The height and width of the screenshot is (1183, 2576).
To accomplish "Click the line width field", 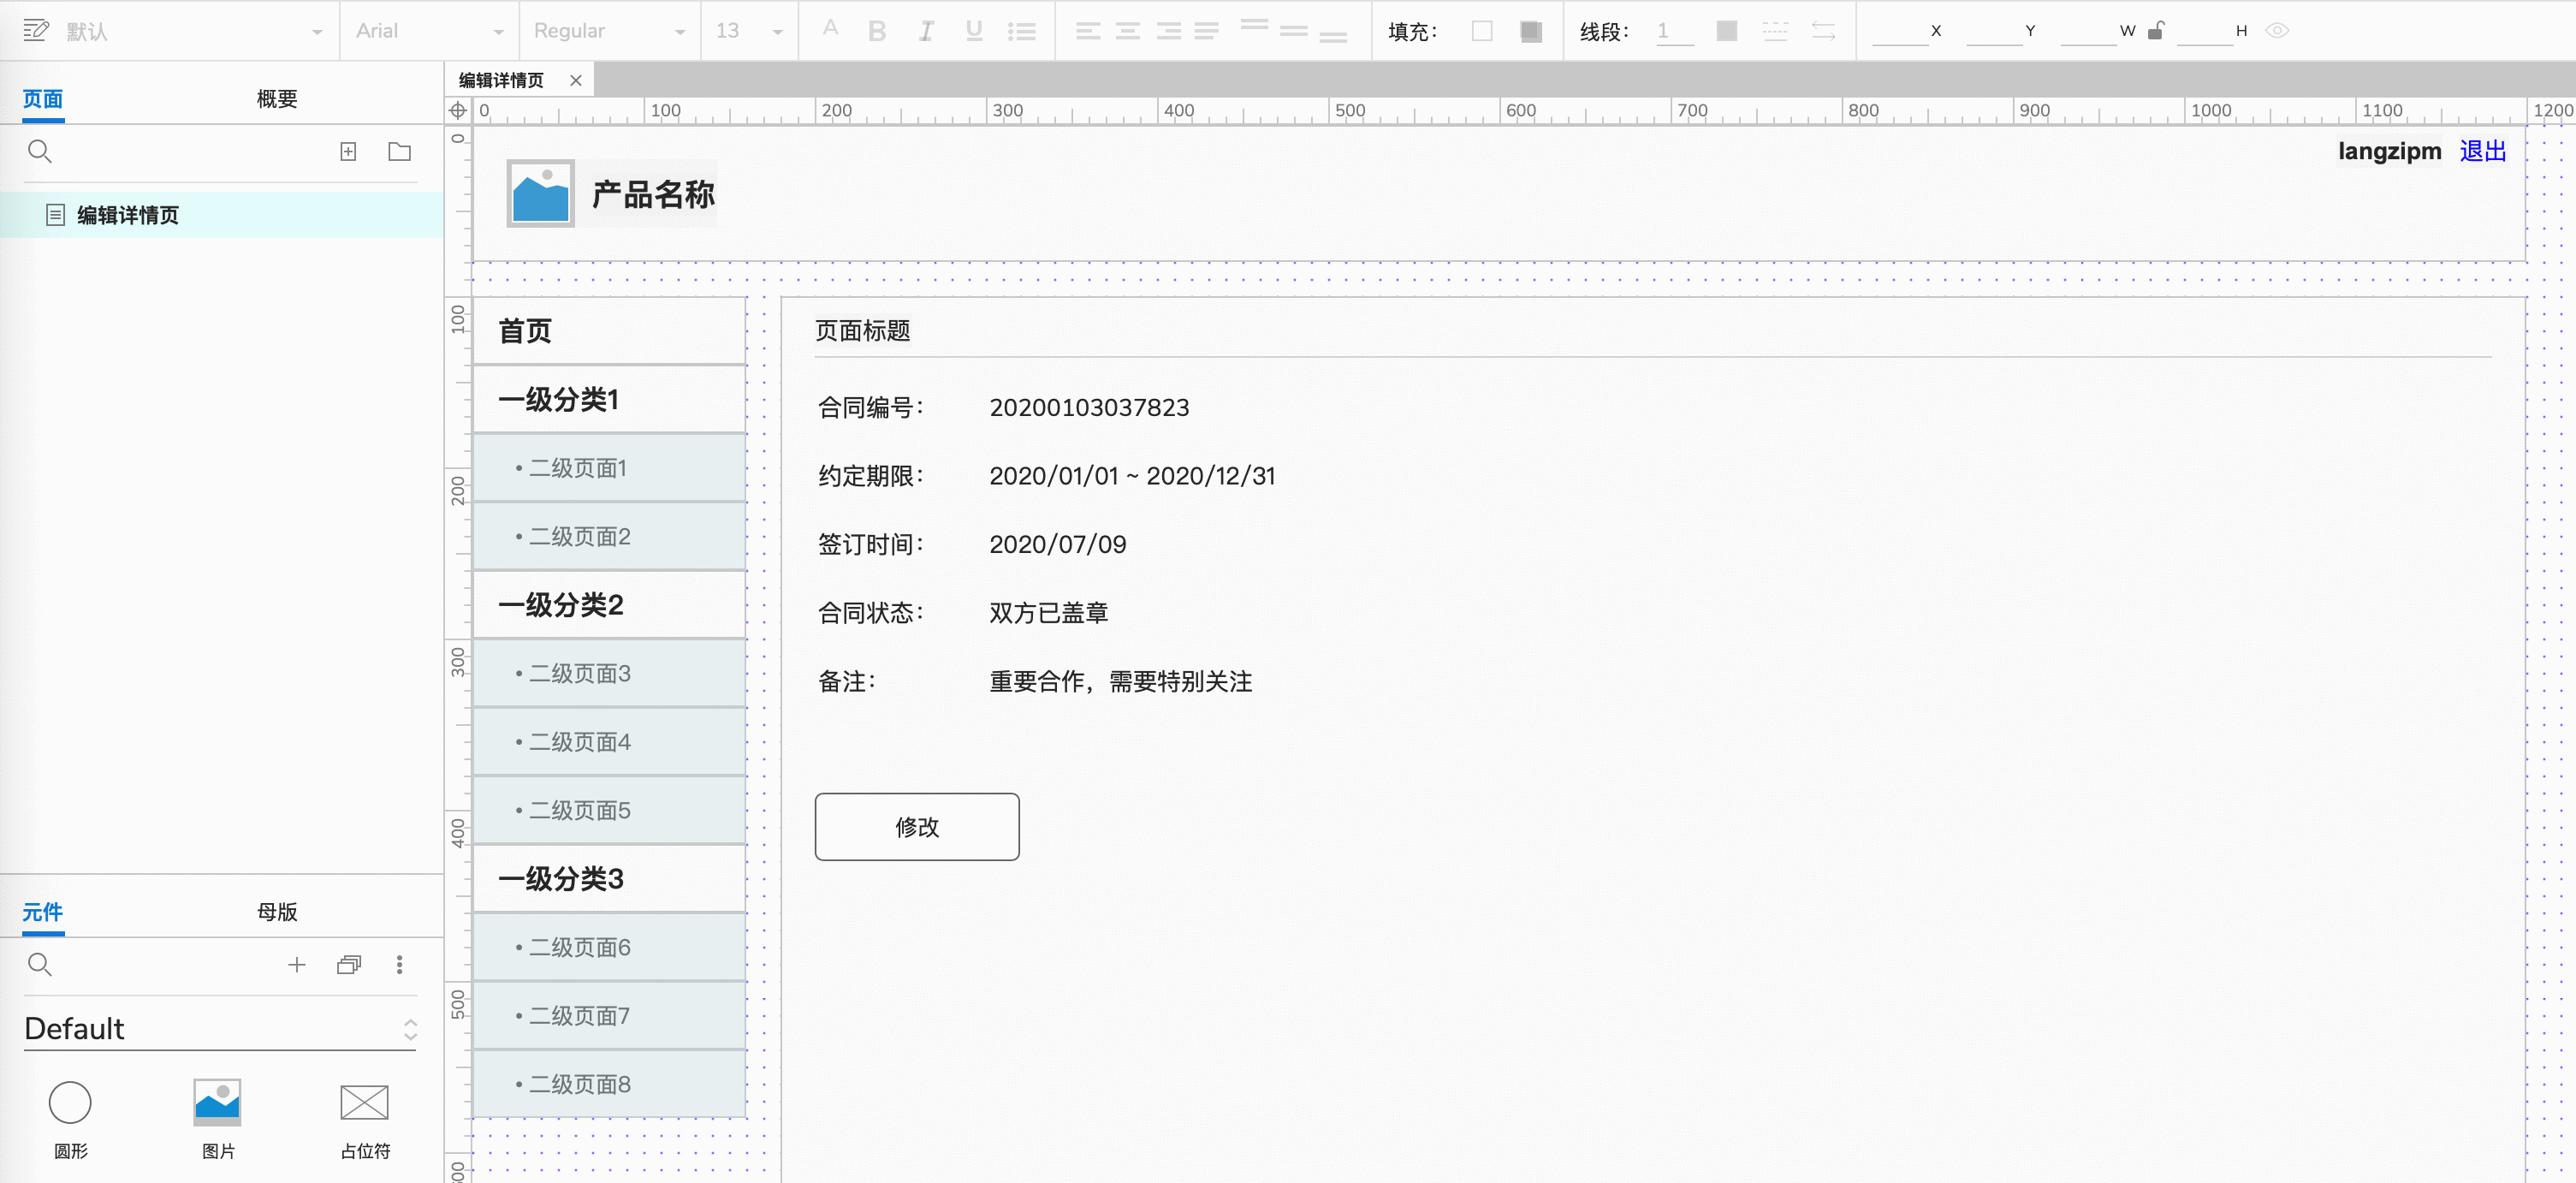I will click(x=1674, y=31).
